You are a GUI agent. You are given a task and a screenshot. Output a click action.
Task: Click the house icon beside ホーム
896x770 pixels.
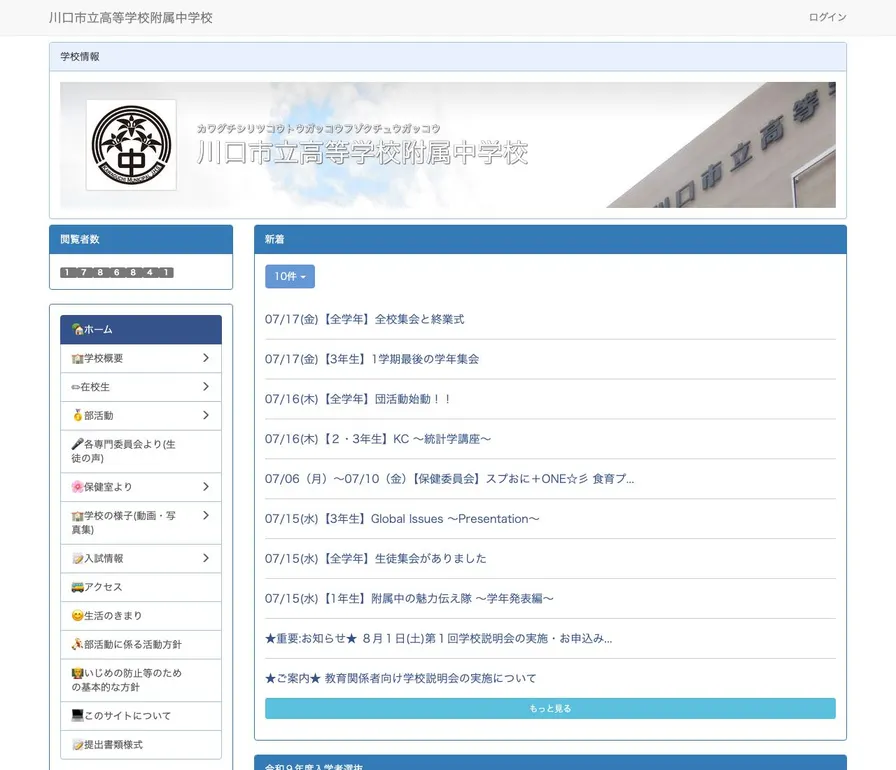78,329
